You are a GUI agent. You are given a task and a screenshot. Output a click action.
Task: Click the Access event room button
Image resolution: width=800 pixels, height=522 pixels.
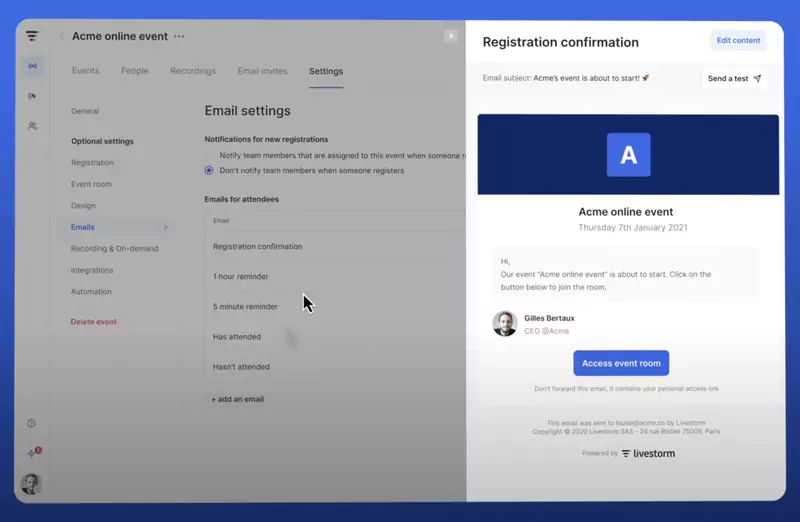(621, 363)
